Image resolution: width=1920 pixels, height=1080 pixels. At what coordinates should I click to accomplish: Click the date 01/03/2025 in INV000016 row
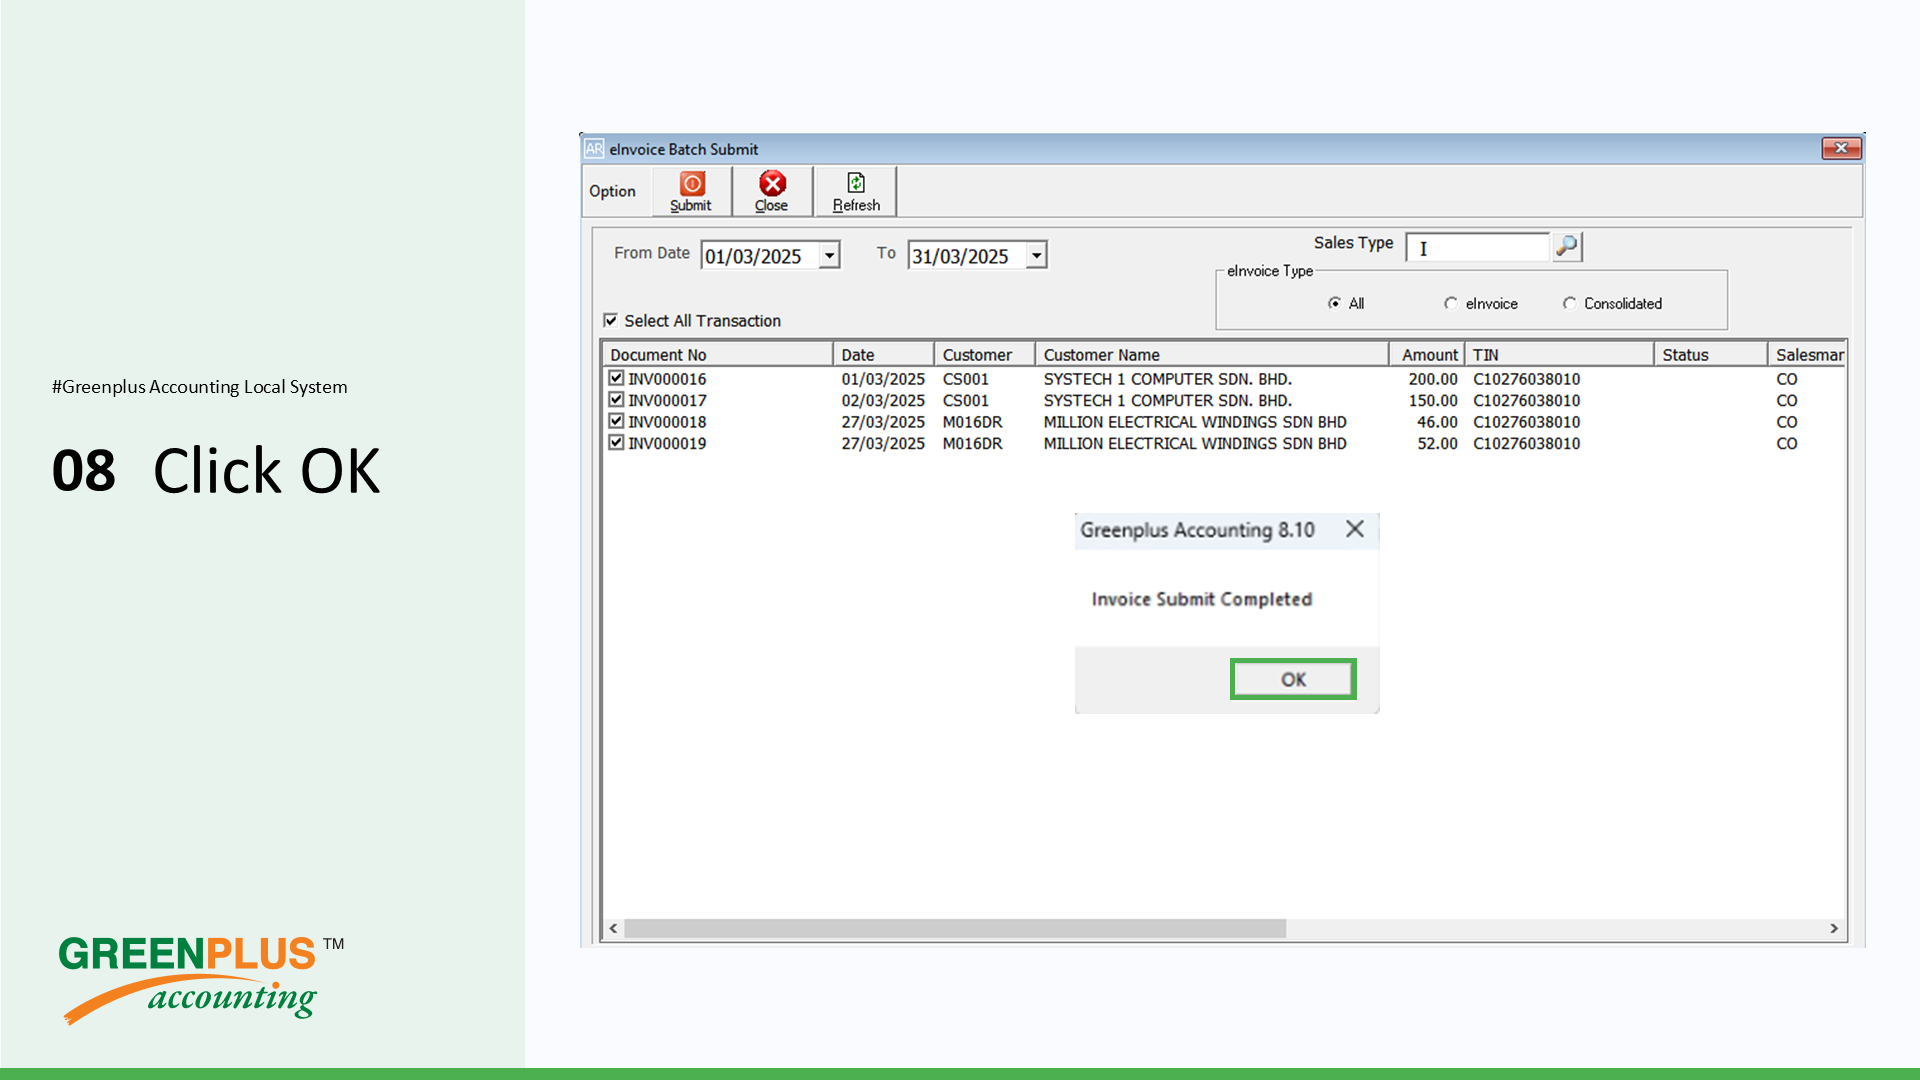click(883, 379)
